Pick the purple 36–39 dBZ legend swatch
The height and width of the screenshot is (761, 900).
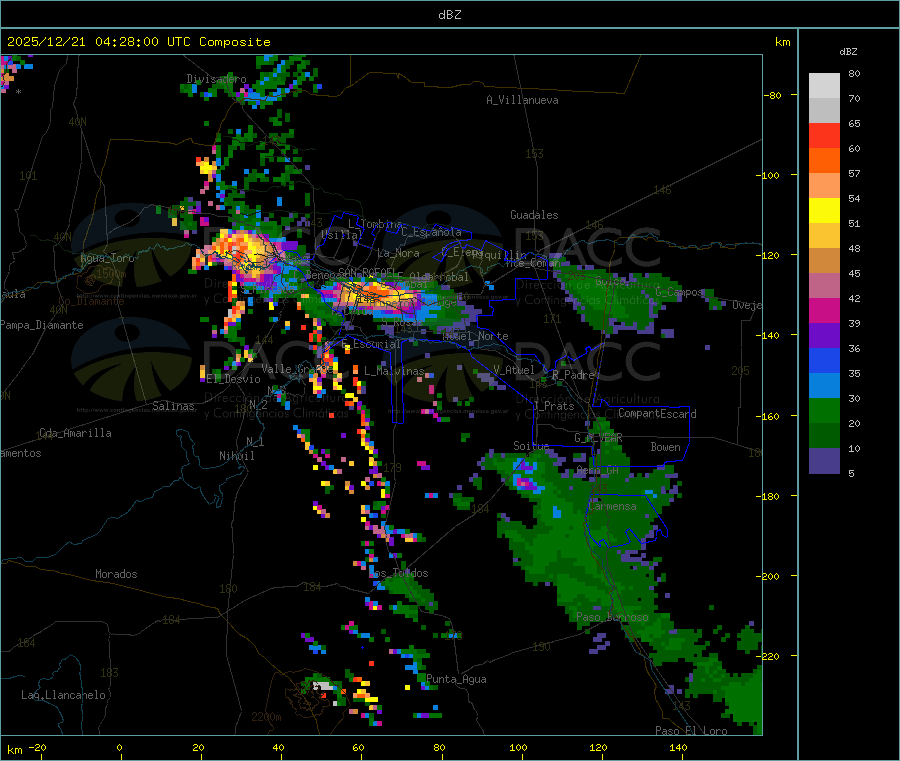[x=824, y=336]
